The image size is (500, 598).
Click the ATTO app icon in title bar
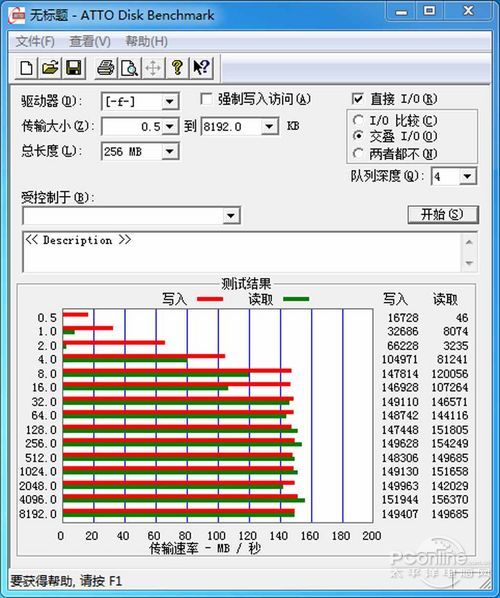tap(17, 15)
